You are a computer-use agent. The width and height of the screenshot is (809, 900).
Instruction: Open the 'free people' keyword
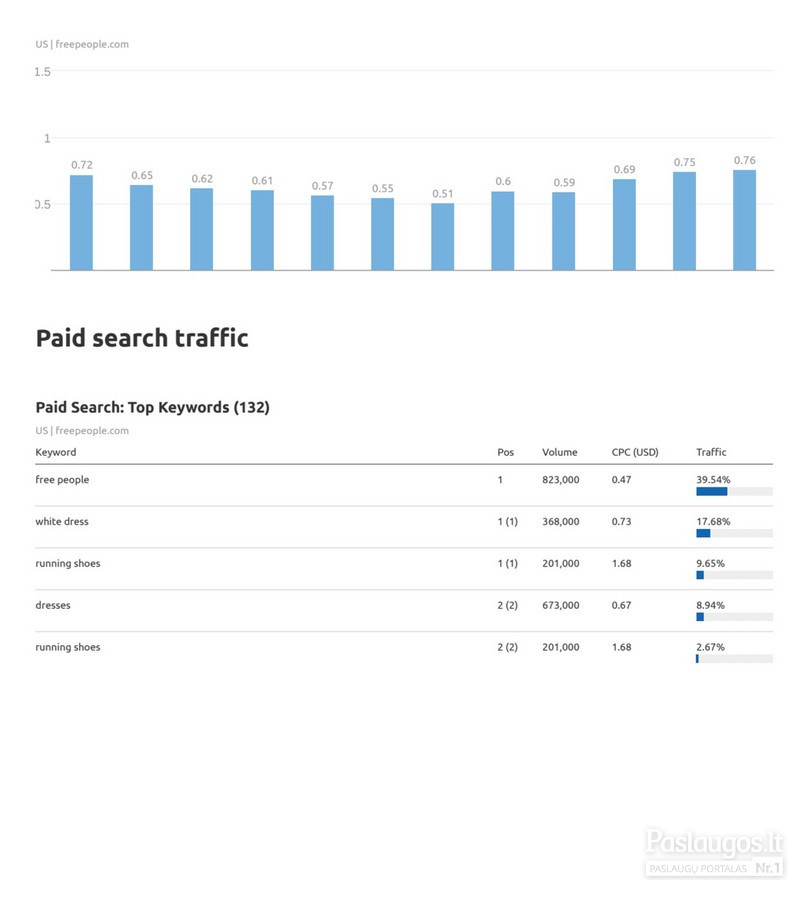click(62, 480)
